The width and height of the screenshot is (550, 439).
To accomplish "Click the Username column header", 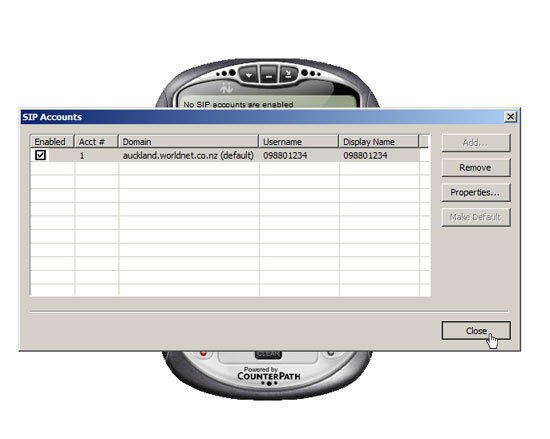I will click(299, 142).
